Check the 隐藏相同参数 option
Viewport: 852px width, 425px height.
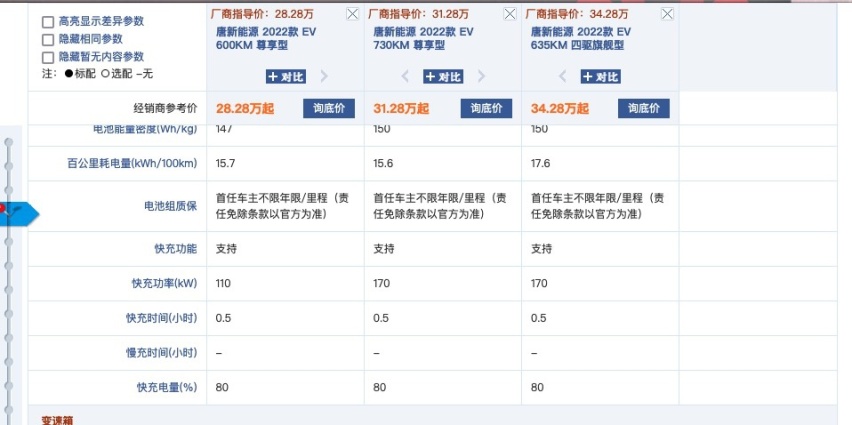[x=48, y=40]
